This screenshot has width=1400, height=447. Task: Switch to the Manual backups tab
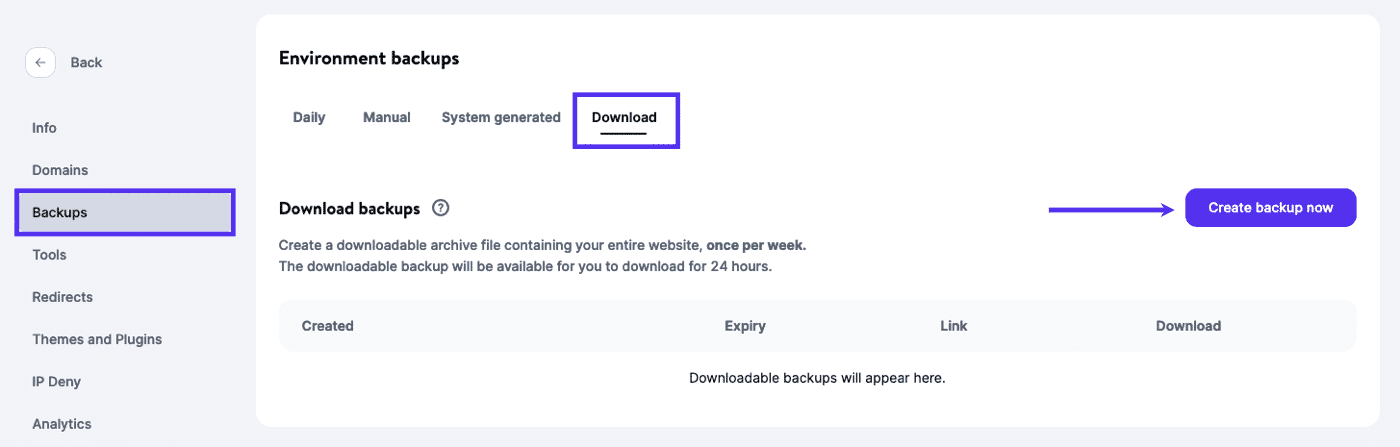[387, 117]
